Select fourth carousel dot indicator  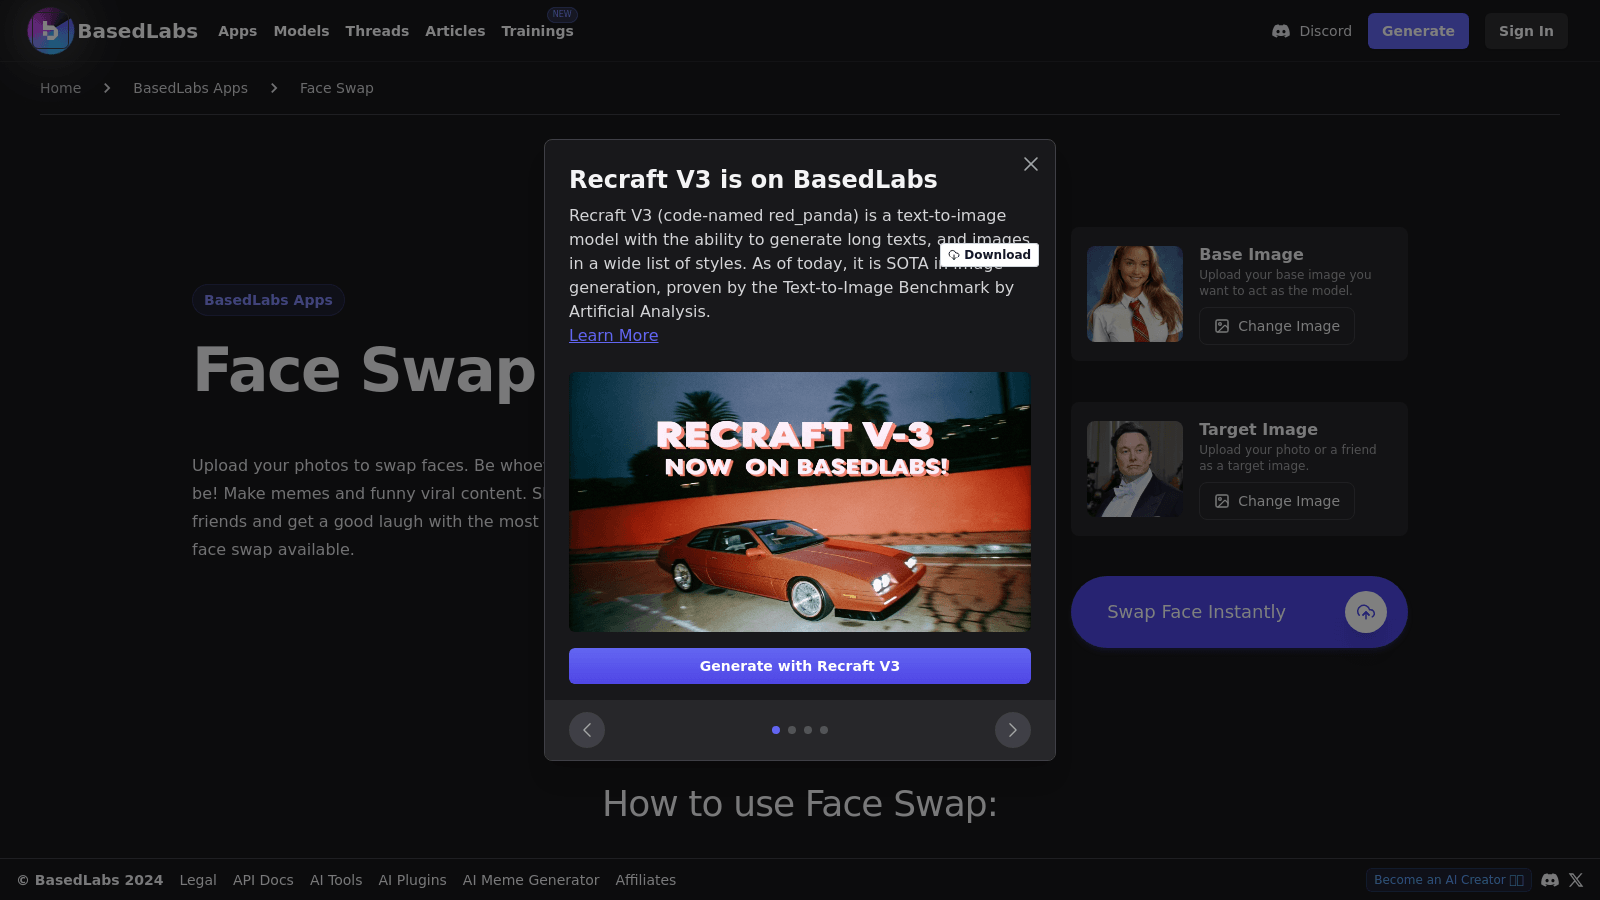(824, 730)
